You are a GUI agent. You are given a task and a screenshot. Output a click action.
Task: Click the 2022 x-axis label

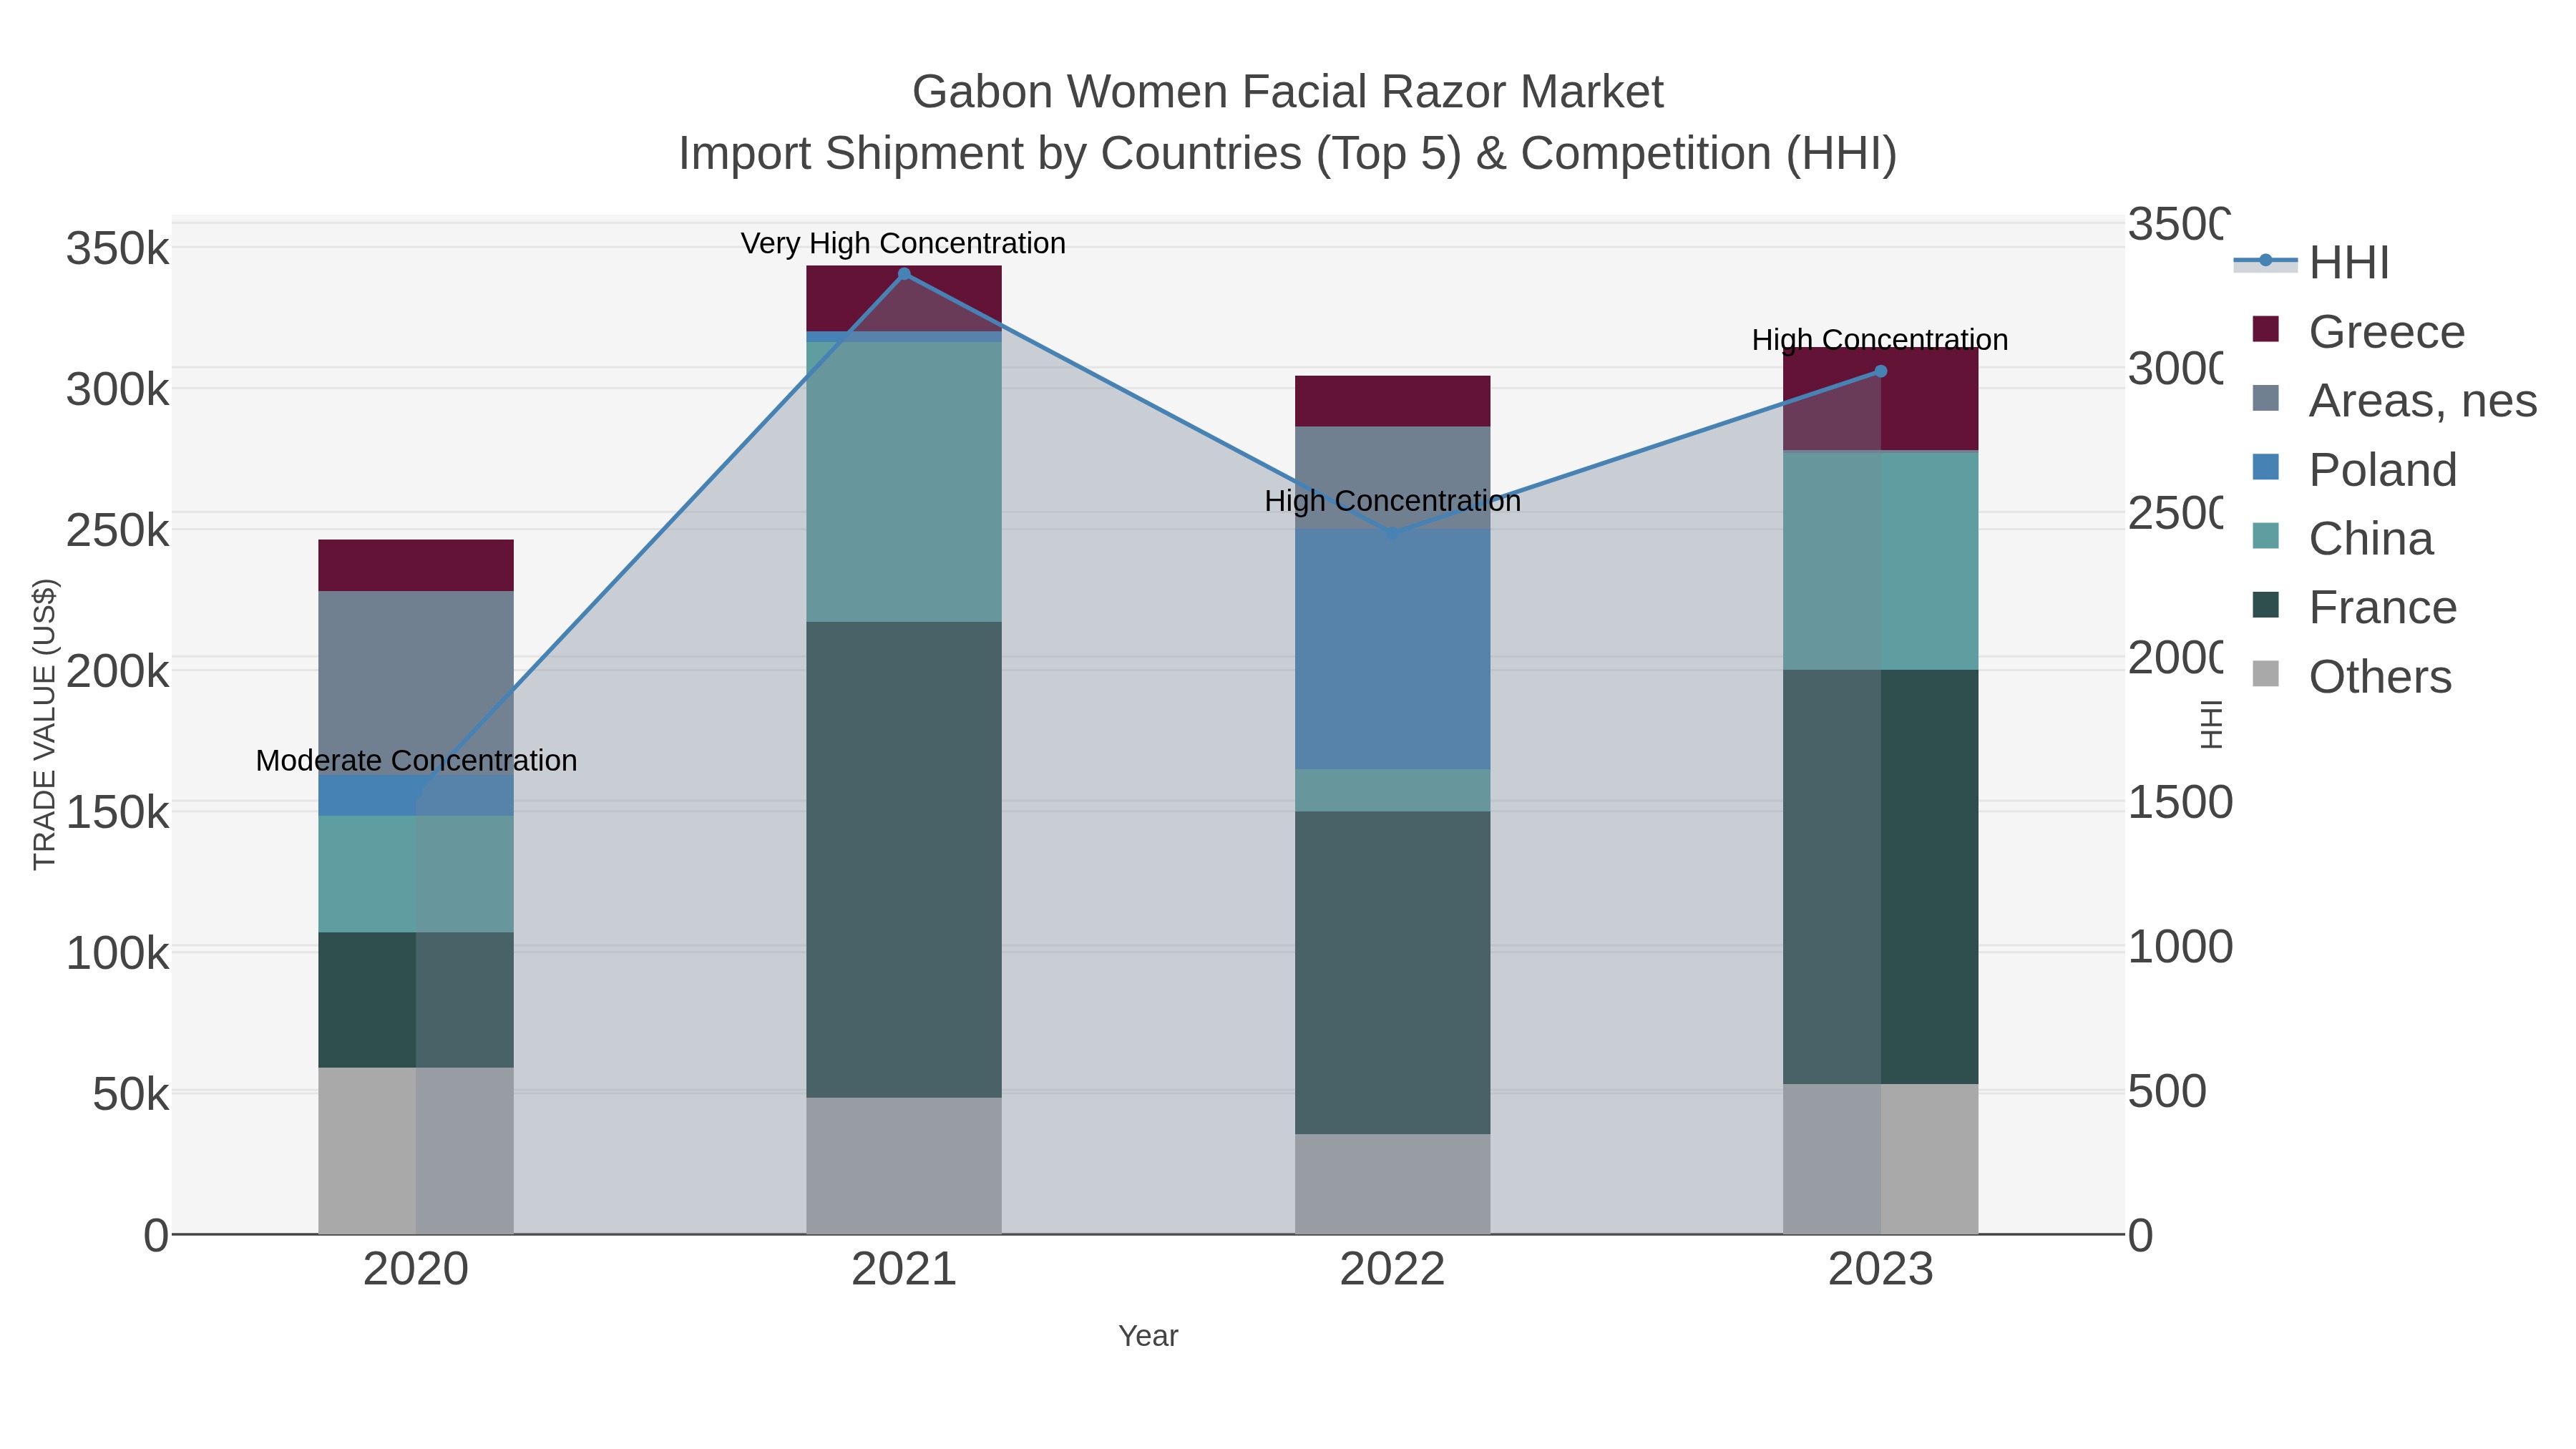[x=1393, y=1270]
